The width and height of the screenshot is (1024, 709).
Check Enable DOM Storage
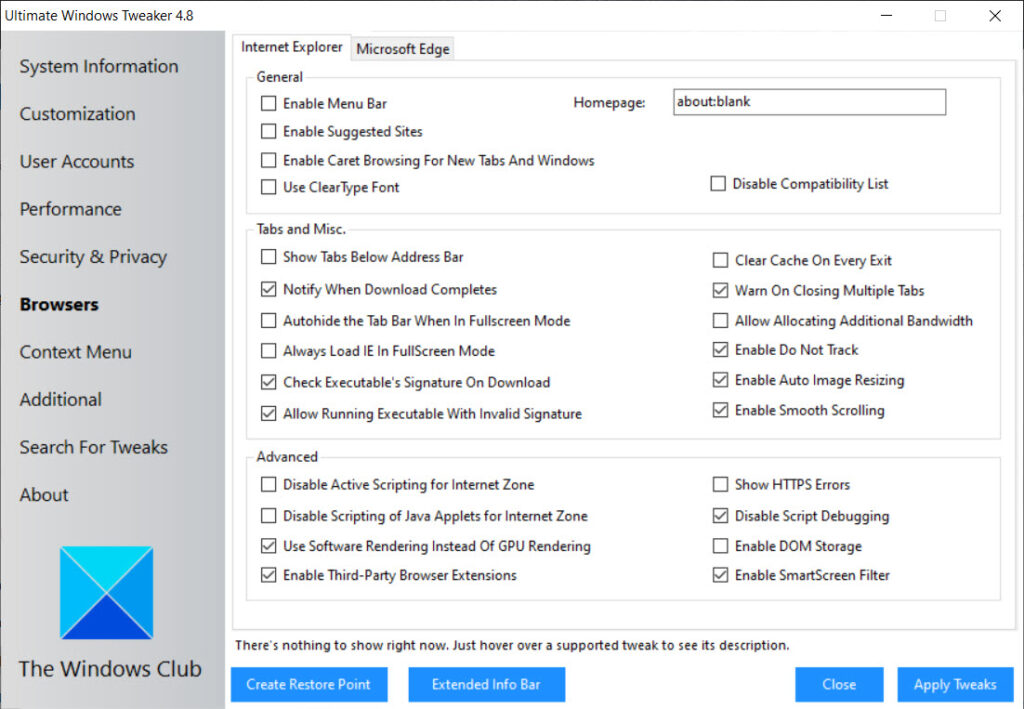point(720,546)
